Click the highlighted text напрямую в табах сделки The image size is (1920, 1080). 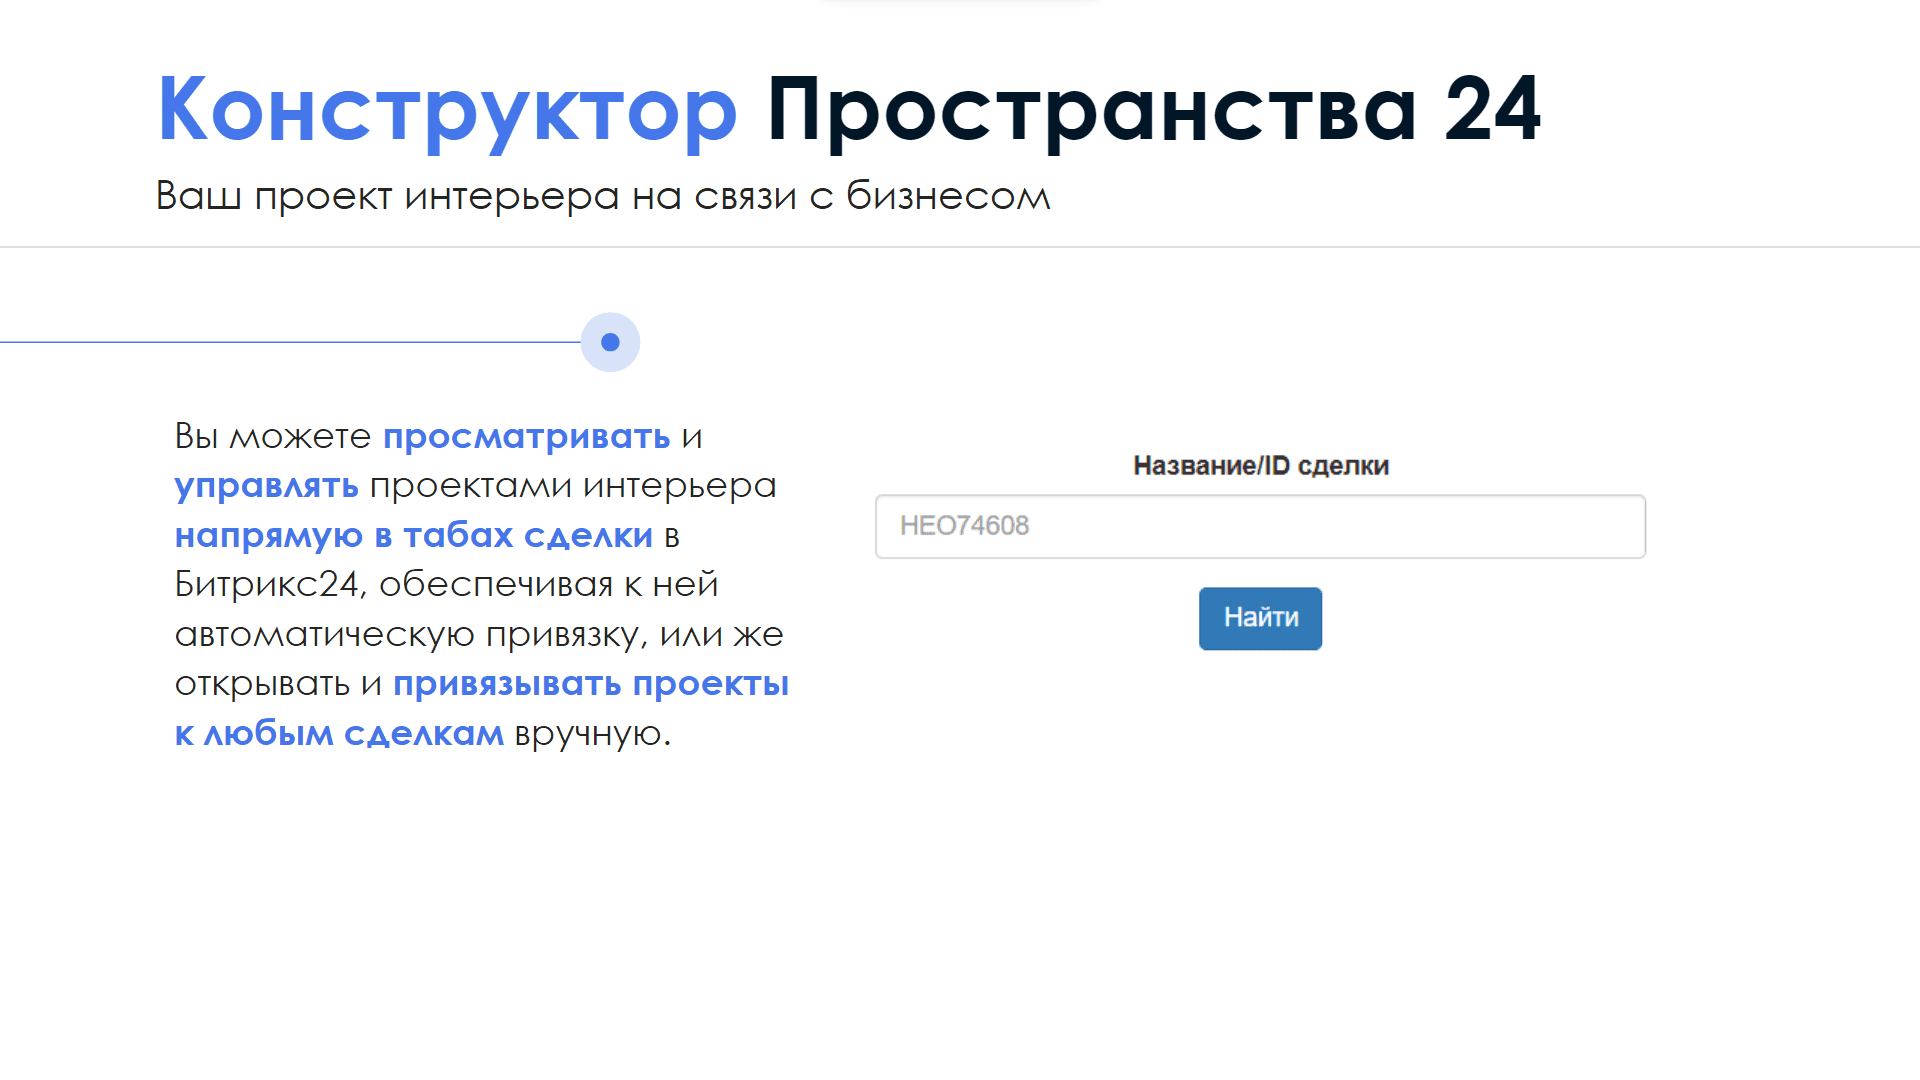tap(414, 536)
